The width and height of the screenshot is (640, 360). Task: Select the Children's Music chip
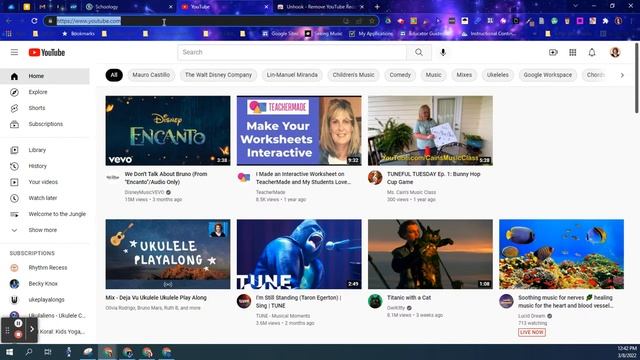[x=353, y=75]
